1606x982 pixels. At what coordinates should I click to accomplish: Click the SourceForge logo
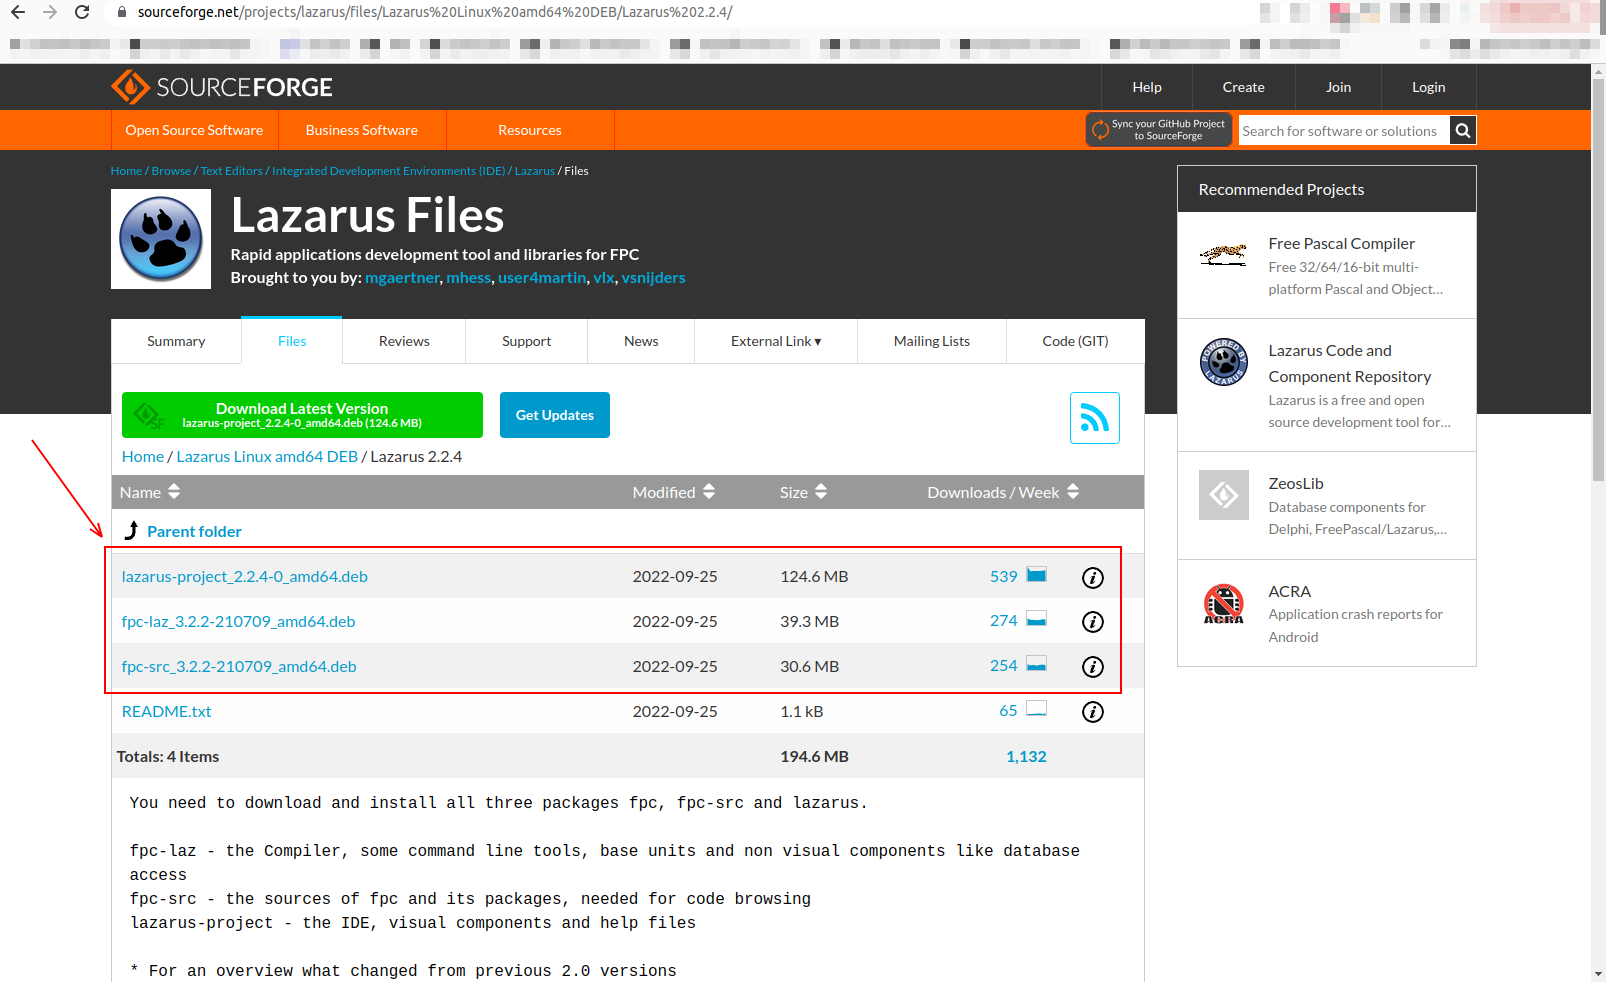point(221,87)
